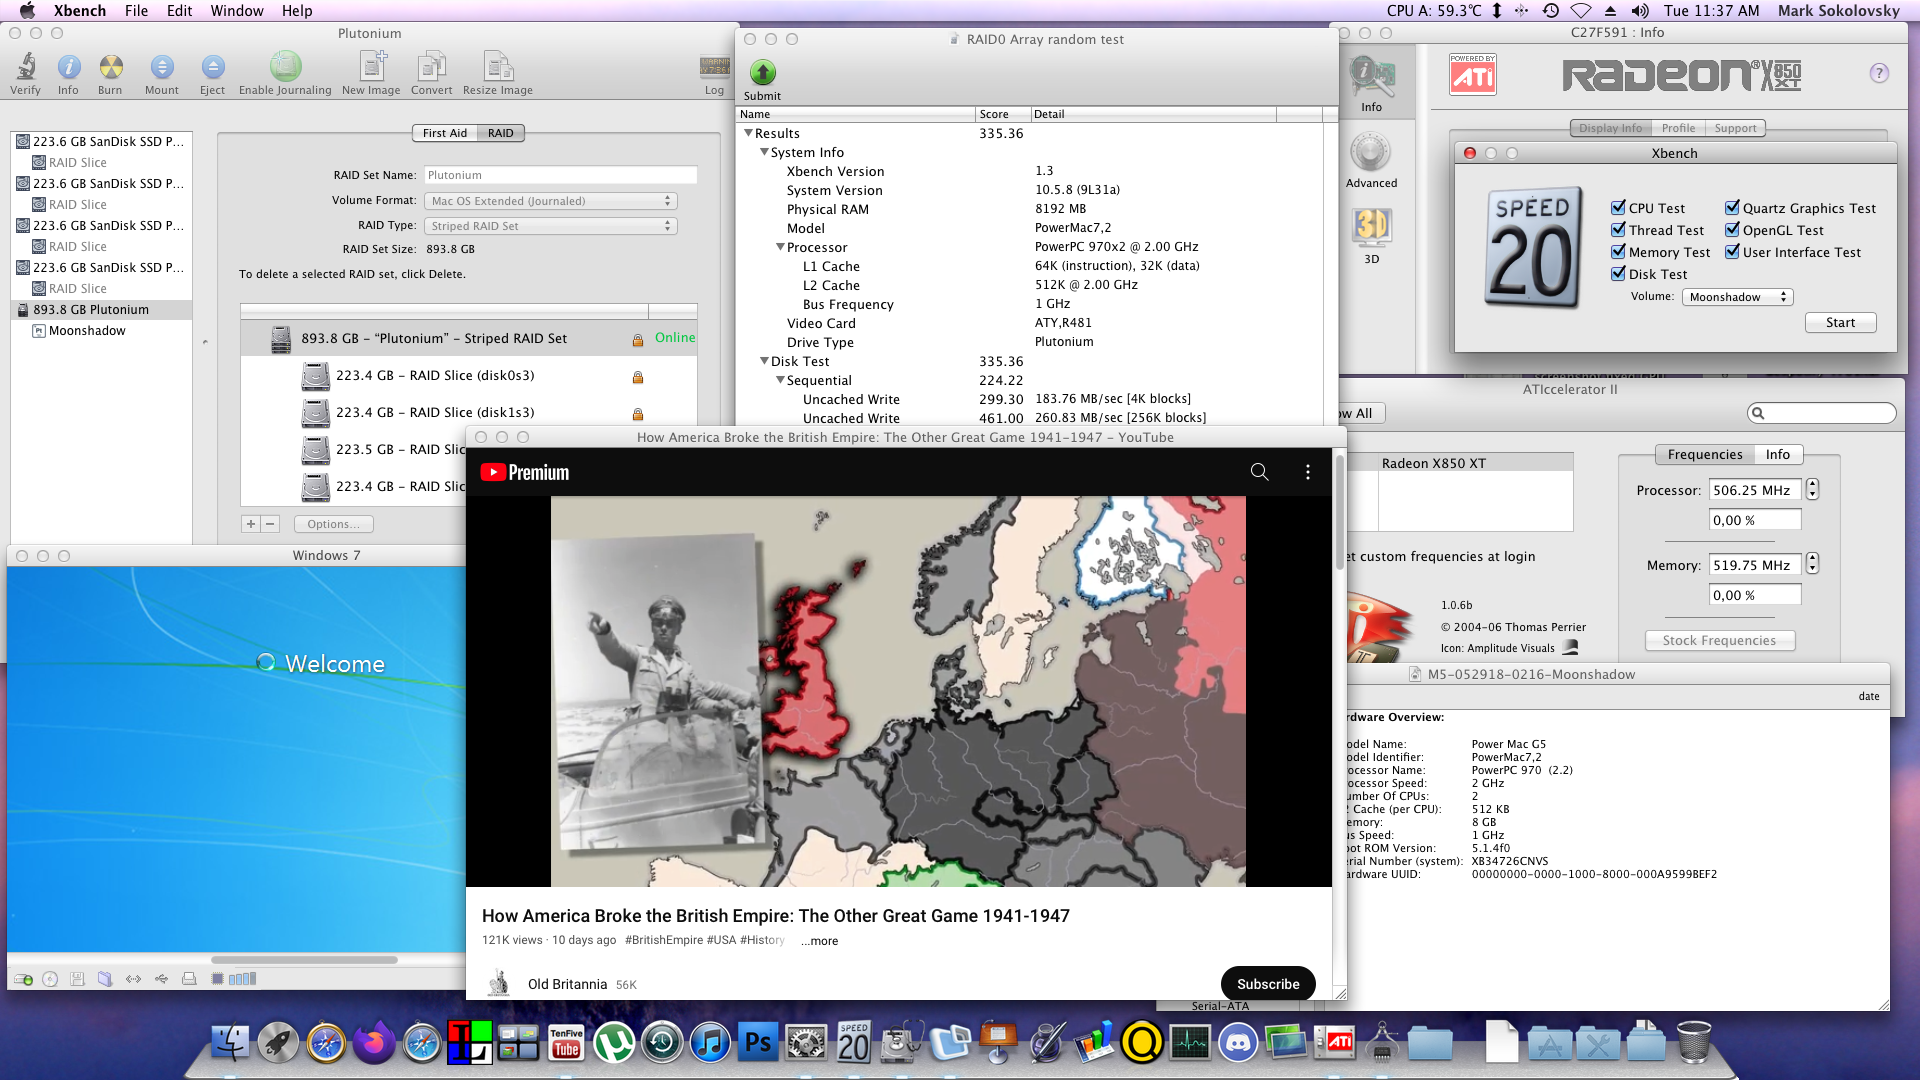
Task: Toggle the Disk Test checkbox
Action: click(x=1618, y=274)
